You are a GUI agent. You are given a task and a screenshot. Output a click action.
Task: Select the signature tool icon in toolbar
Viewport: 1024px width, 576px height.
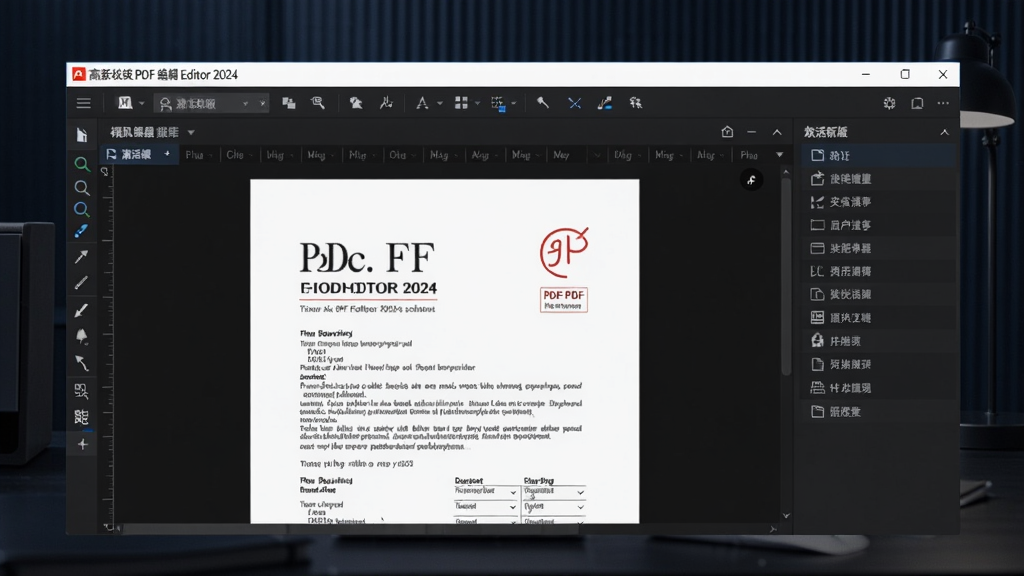click(386, 103)
